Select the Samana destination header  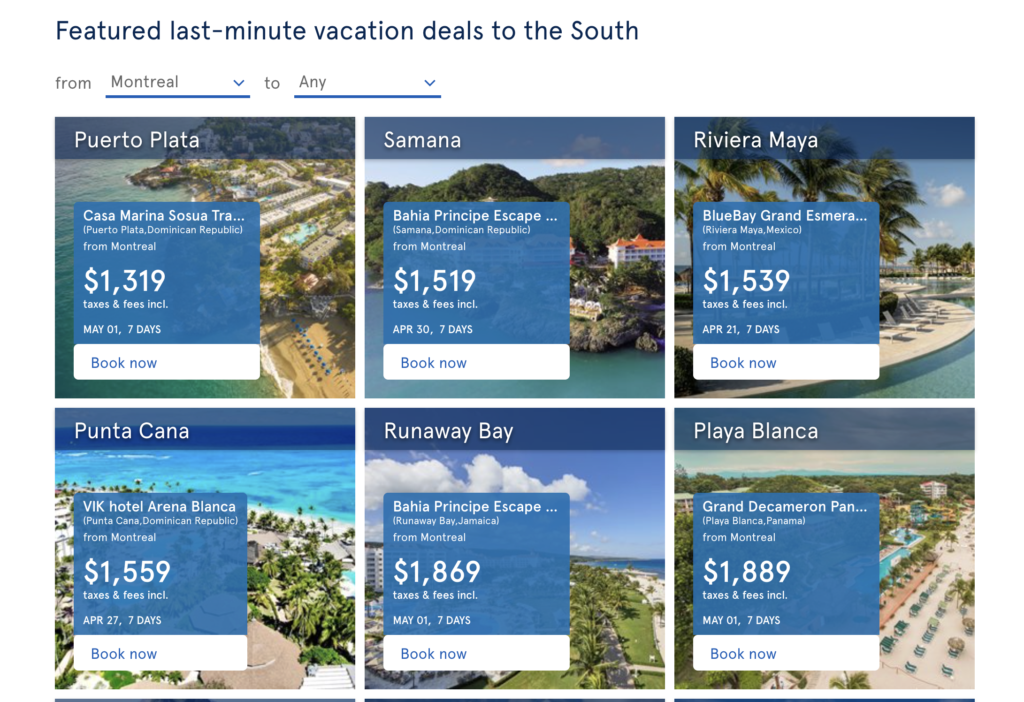click(422, 140)
